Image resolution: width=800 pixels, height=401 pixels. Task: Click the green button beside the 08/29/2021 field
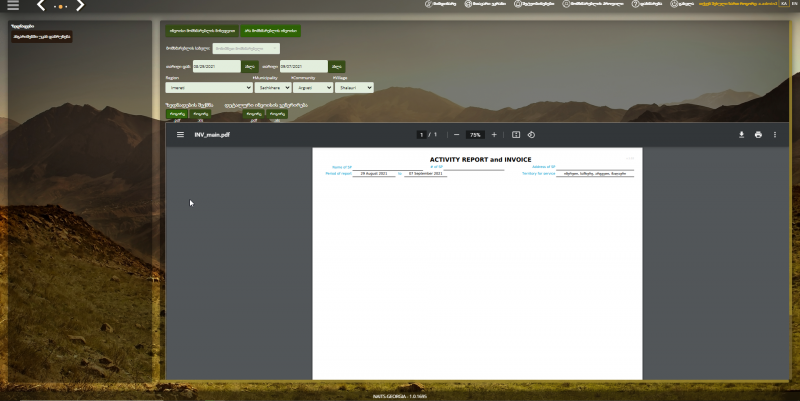coord(249,66)
